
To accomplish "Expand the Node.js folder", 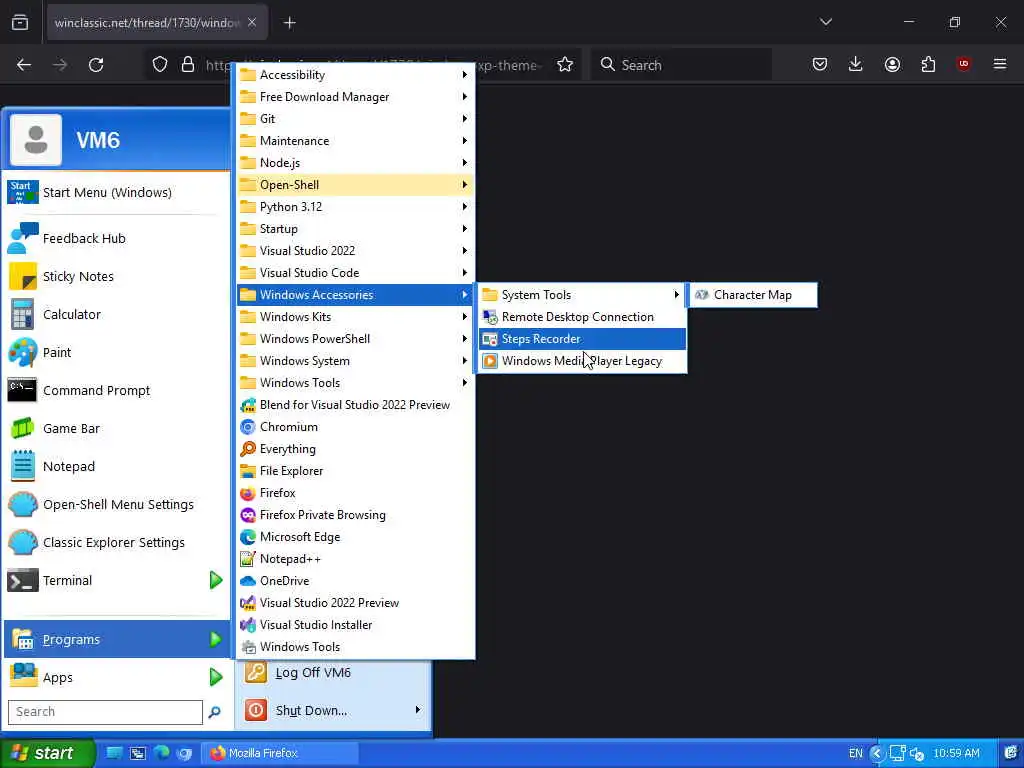I will point(355,163).
